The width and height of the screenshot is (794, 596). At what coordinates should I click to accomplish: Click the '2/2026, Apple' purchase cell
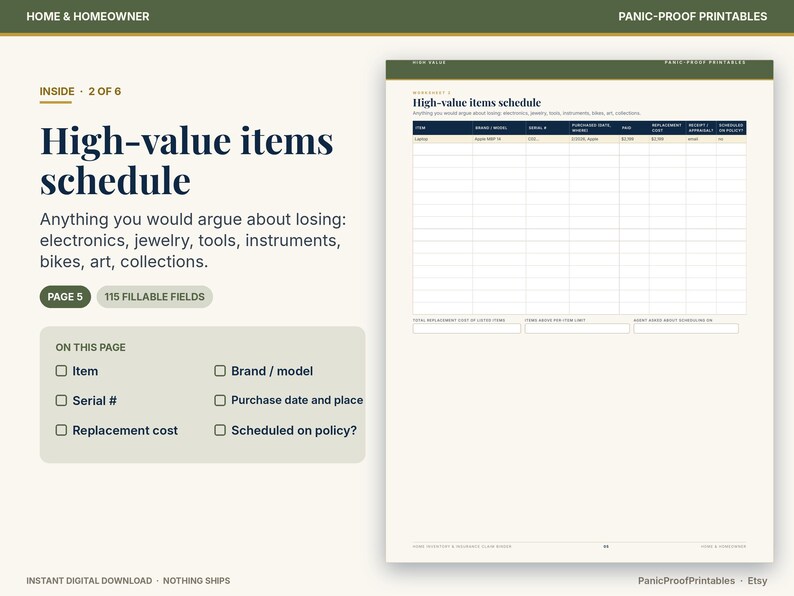coord(594,139)
